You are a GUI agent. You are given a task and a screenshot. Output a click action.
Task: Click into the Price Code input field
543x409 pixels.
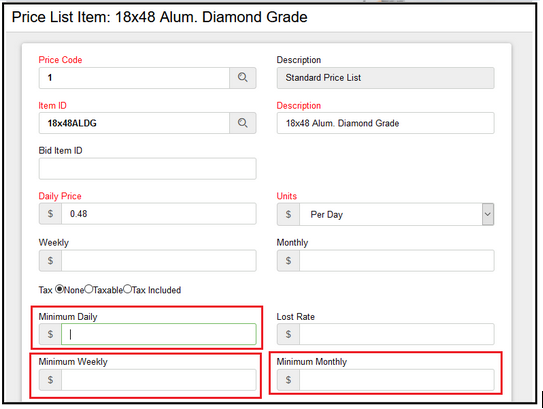coord(134,78)
